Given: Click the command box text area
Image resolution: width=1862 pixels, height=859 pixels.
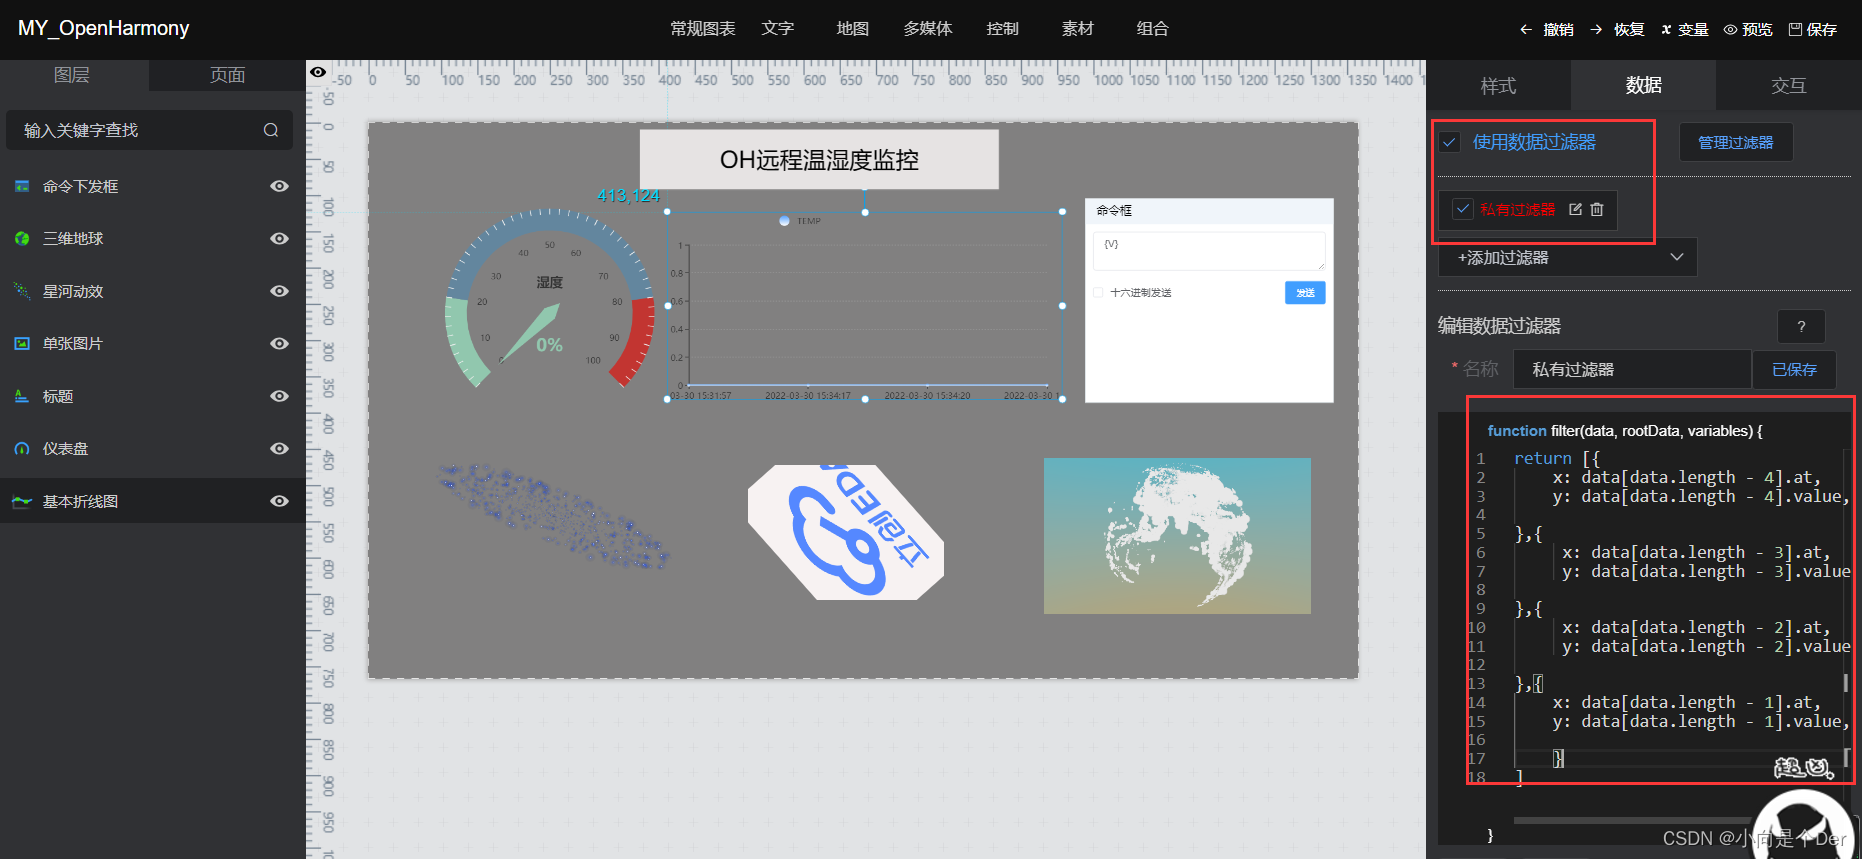Looking at the screenshot, I should (1209, 251).
